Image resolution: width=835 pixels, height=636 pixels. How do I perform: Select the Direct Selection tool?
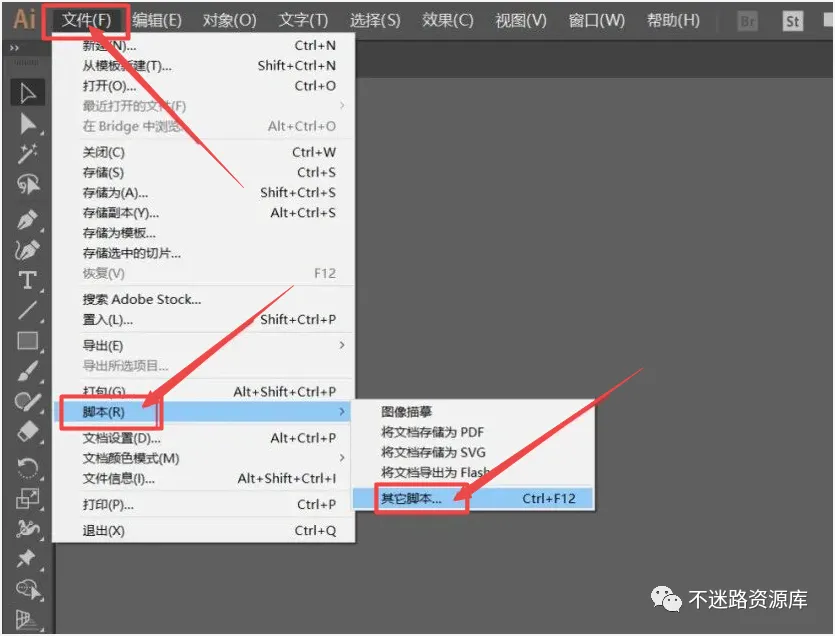pos(27,124)
